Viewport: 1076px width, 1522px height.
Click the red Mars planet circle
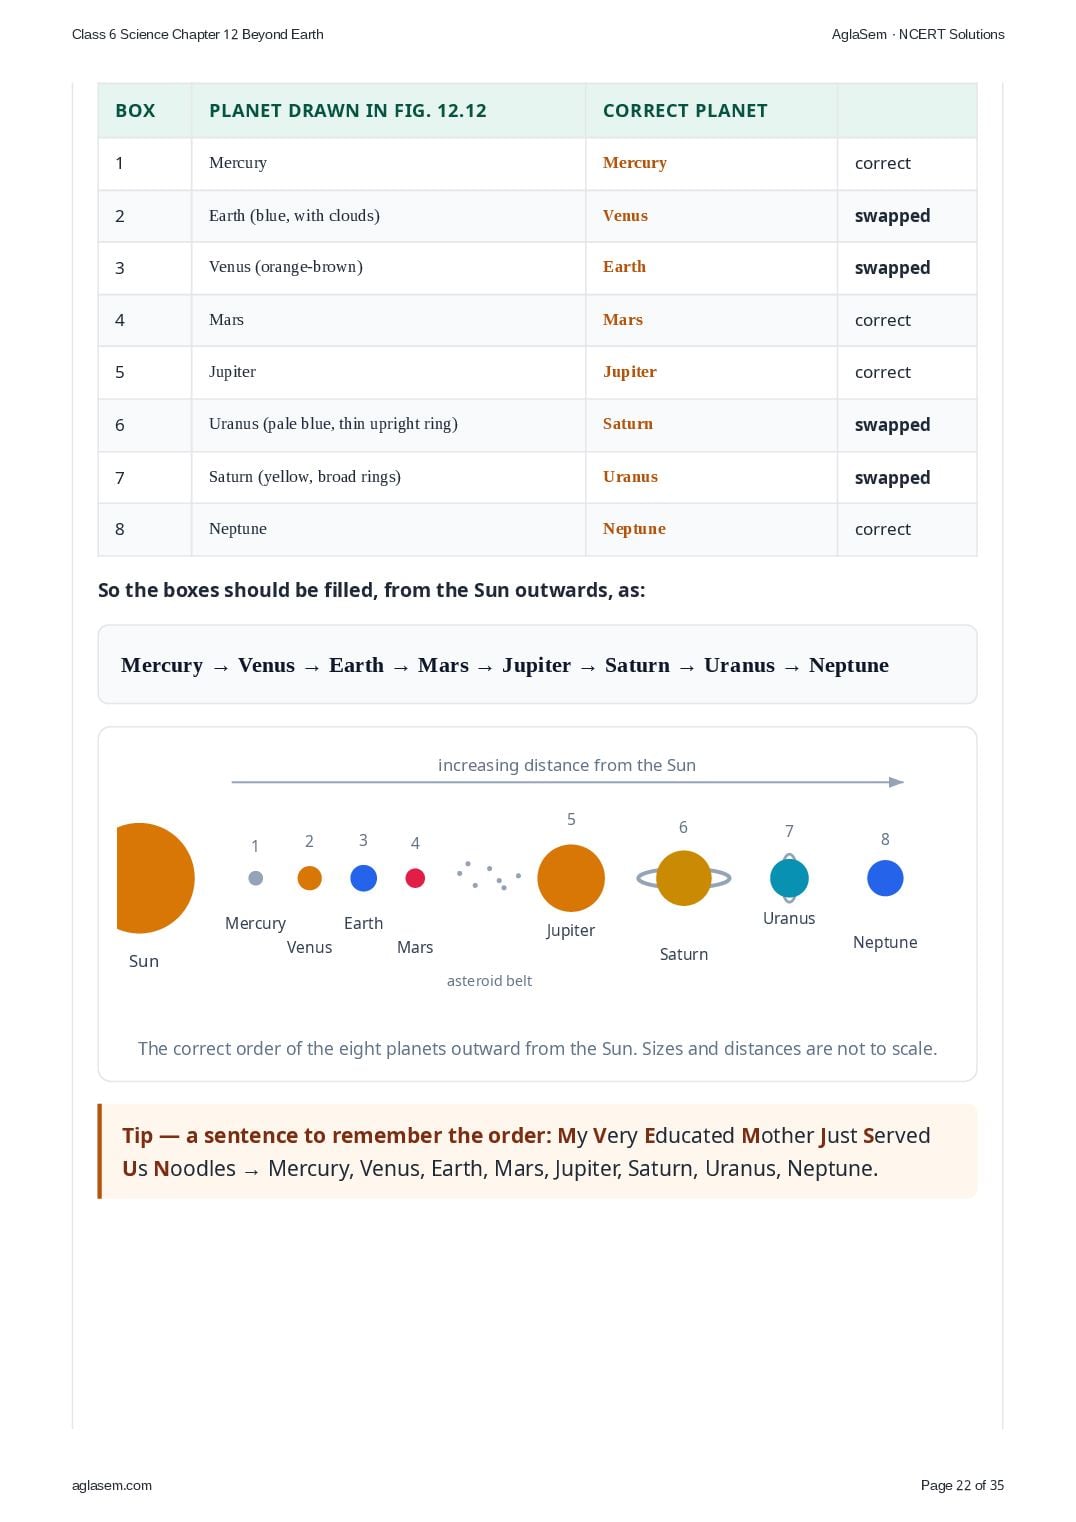coord(415,878)
